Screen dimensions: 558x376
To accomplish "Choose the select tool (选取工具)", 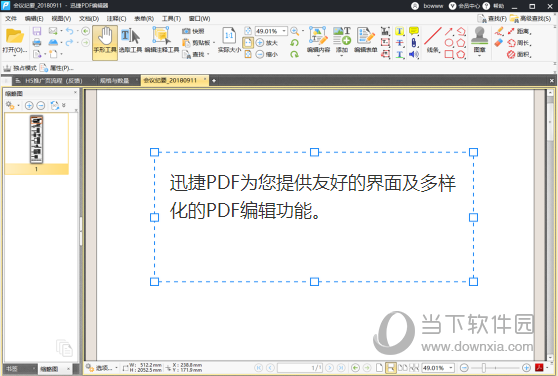I will point(130,41).
